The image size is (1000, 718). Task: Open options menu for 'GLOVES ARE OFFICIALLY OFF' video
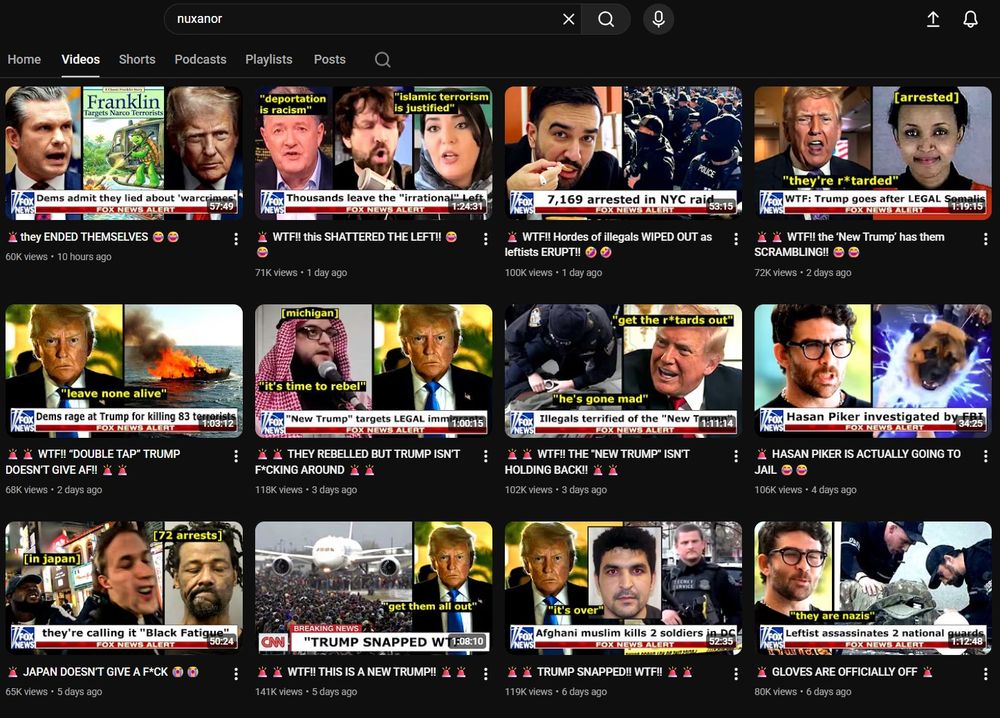click(x=985, y=674)
